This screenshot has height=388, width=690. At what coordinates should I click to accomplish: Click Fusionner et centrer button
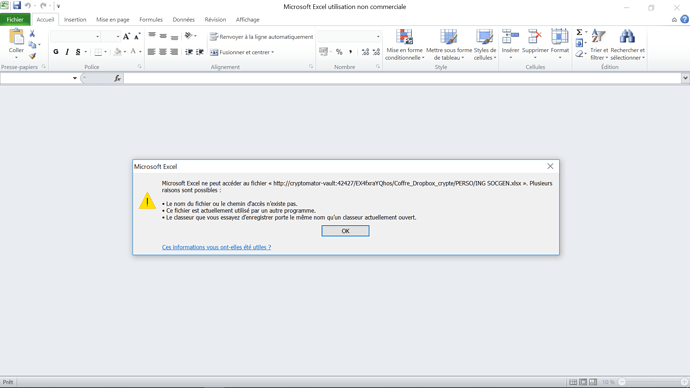tap(239, 52)
